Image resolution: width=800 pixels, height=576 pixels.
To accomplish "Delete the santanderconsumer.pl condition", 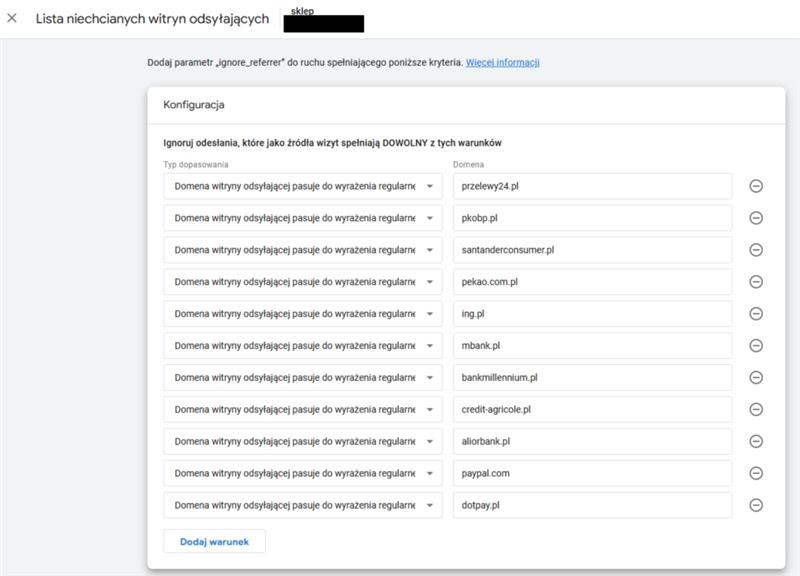I will coord(756,250).
